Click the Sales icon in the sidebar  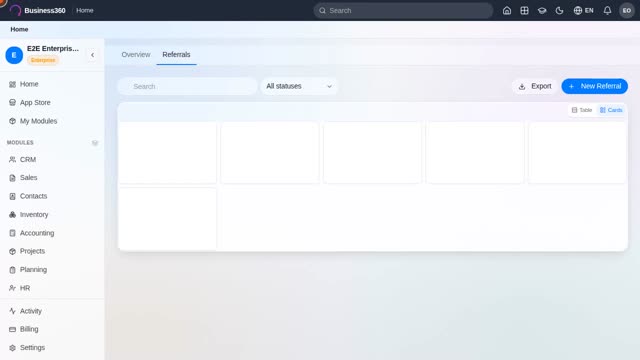12,178
